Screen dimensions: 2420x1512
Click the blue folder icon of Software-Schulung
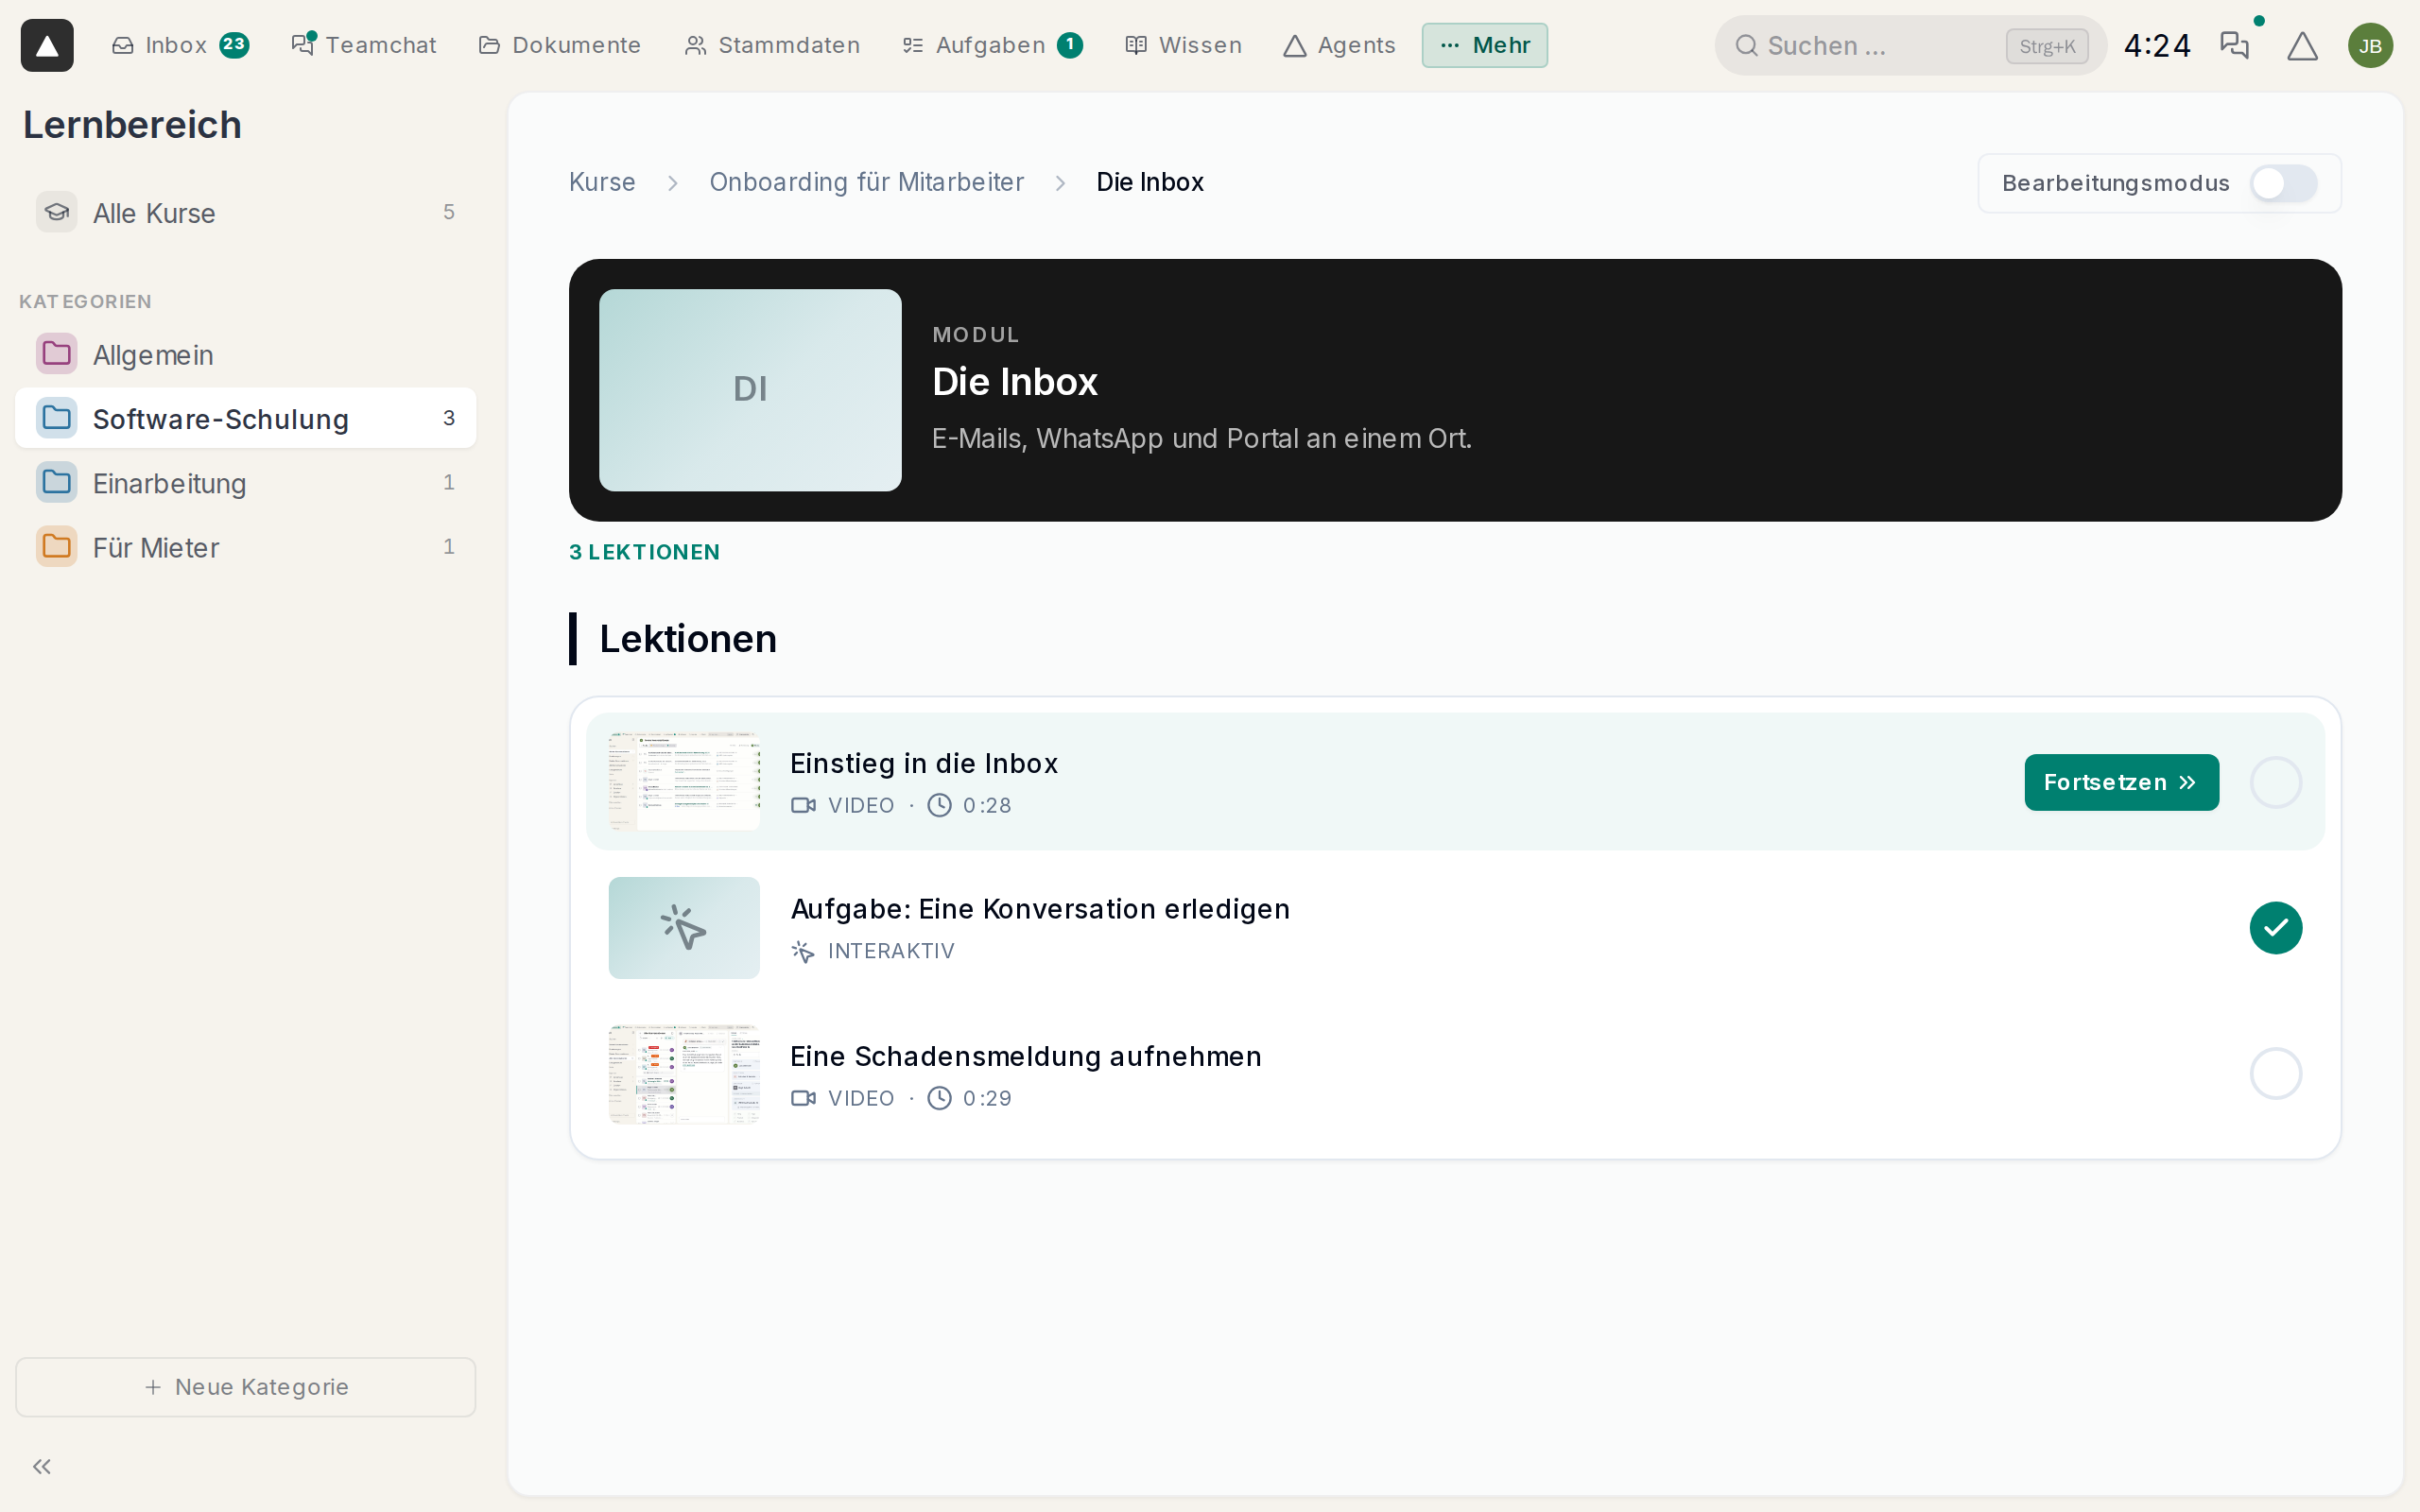(x=57, y=418)
